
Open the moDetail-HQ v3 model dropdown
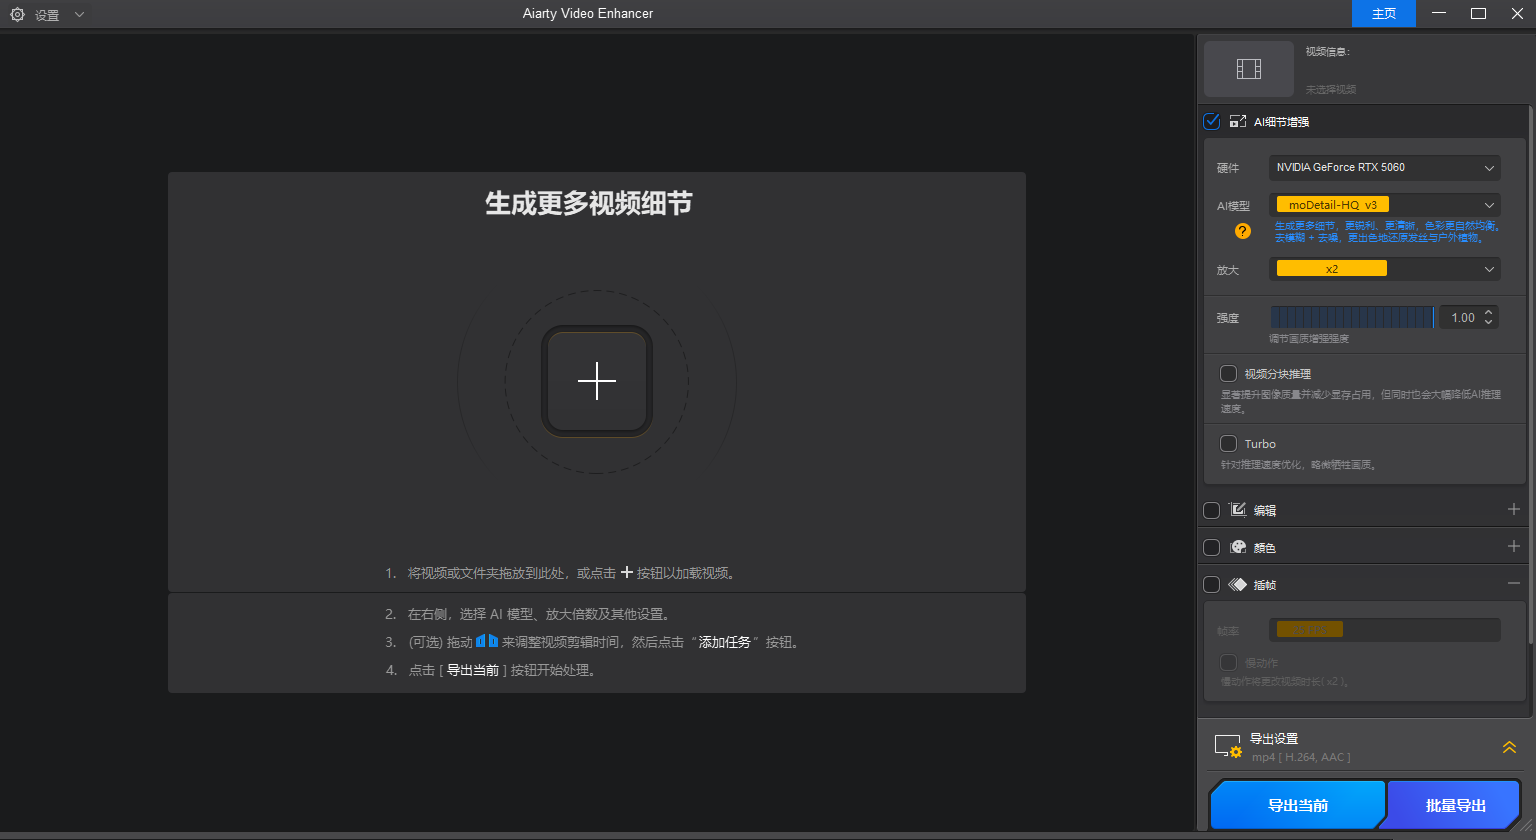[1385, 204]
